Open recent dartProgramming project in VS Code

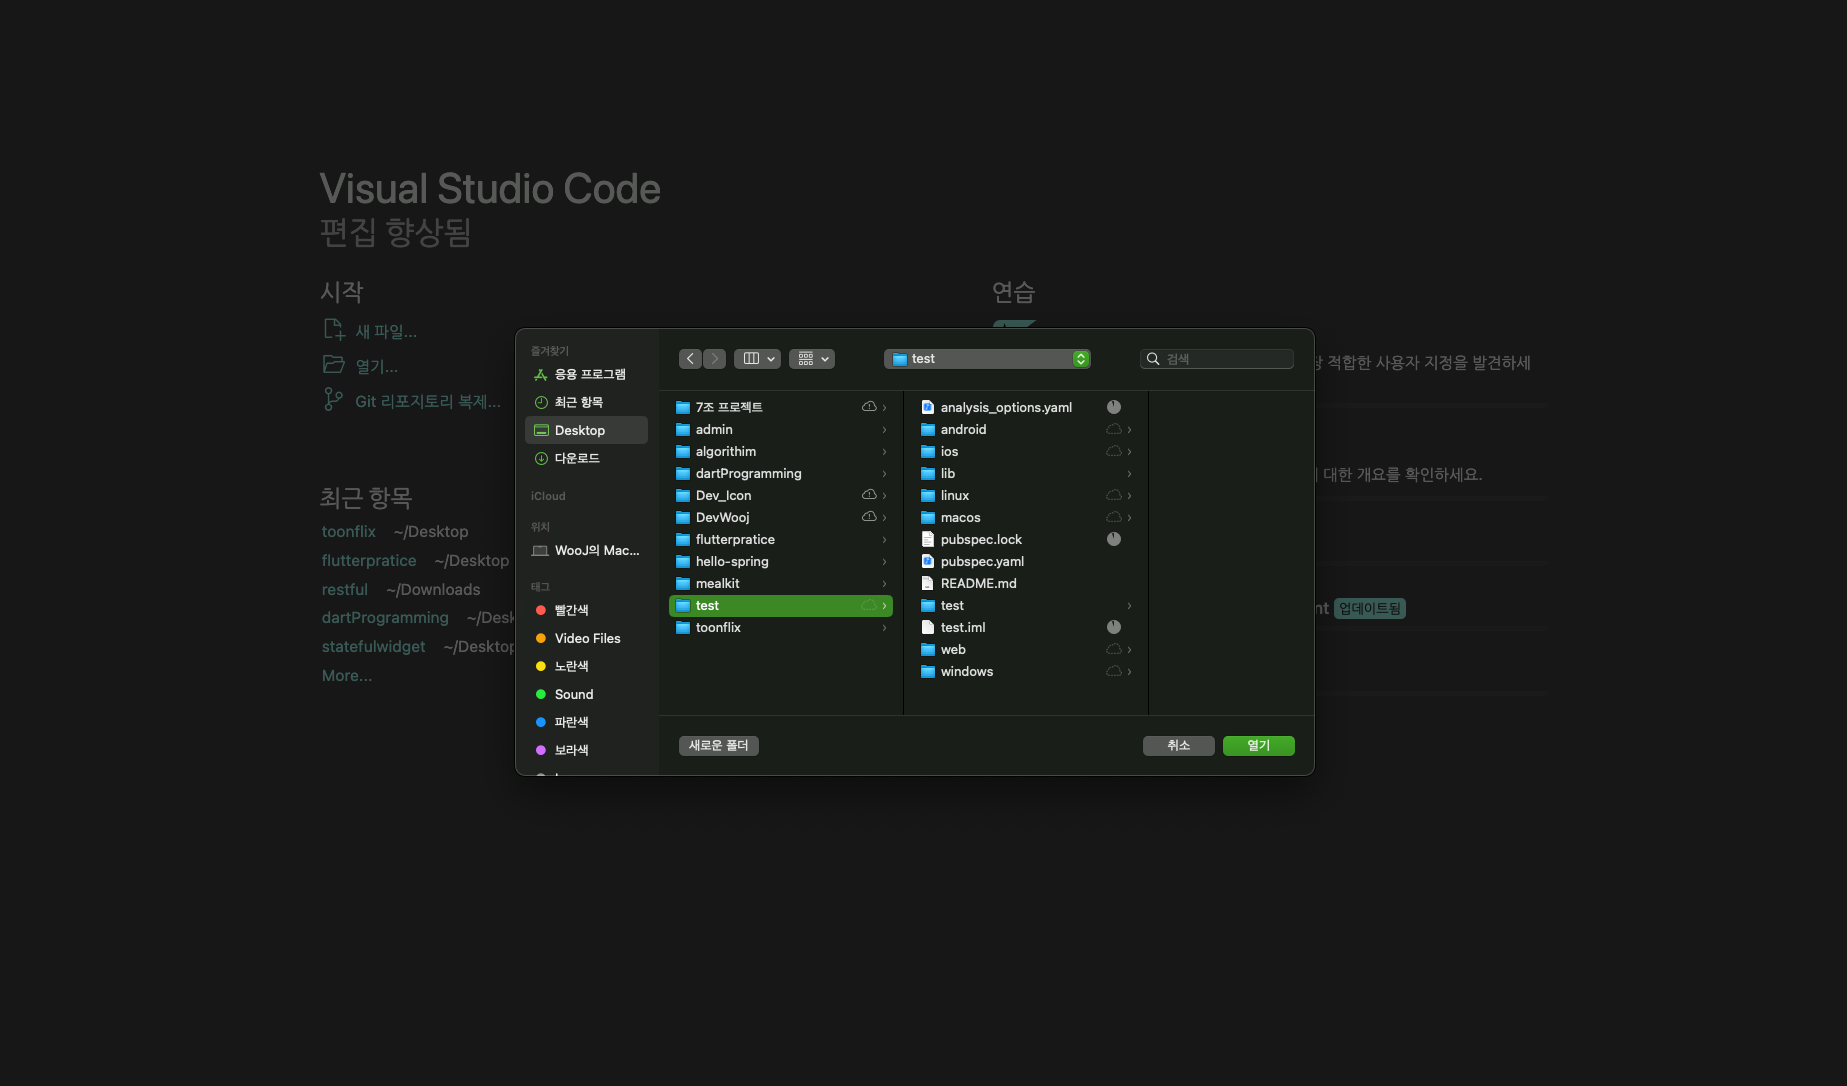(x=385, y=618)
